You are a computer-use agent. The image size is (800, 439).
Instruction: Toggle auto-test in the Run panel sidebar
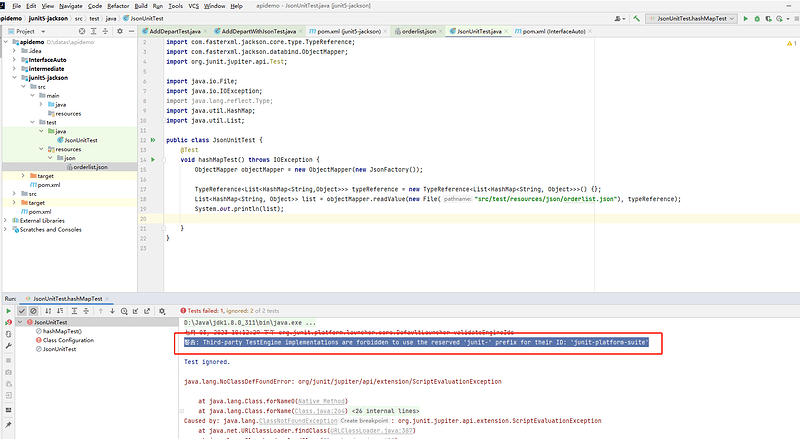tap(8, 334)
